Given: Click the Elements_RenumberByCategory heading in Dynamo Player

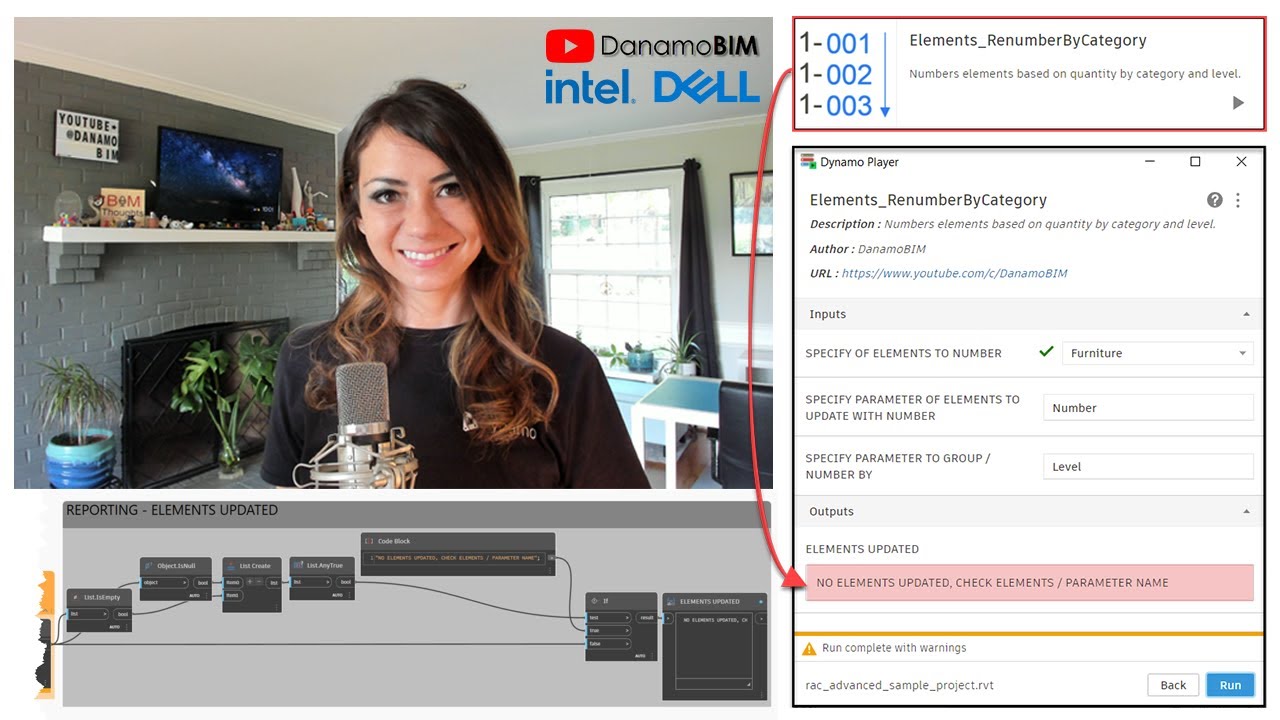Looking at the screenshot, I should click(x=928, y=200).
